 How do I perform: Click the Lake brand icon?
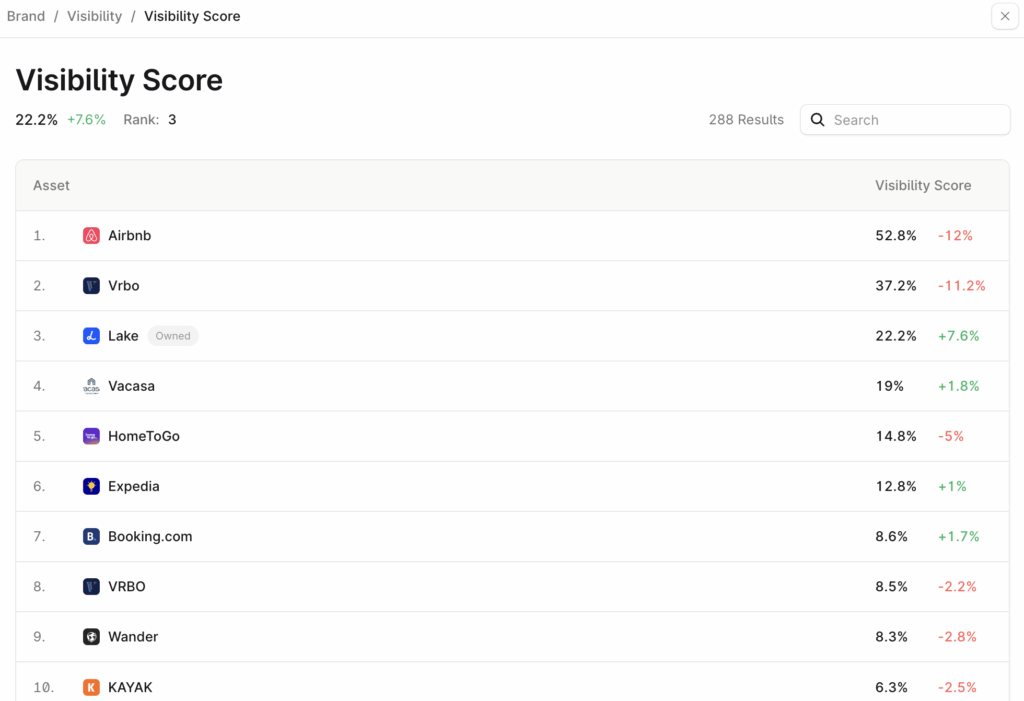(x=91, y=336)
